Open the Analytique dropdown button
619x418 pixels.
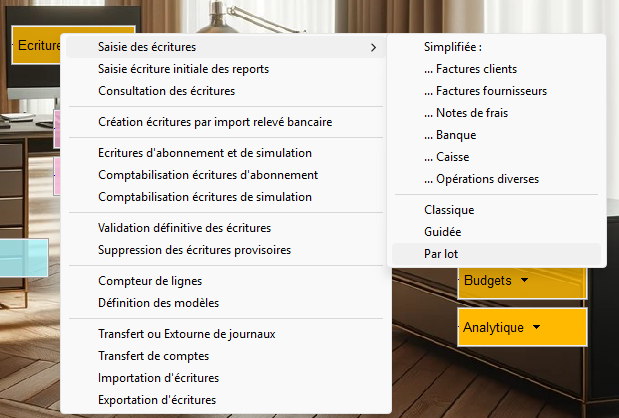click(x=520, y=327)
